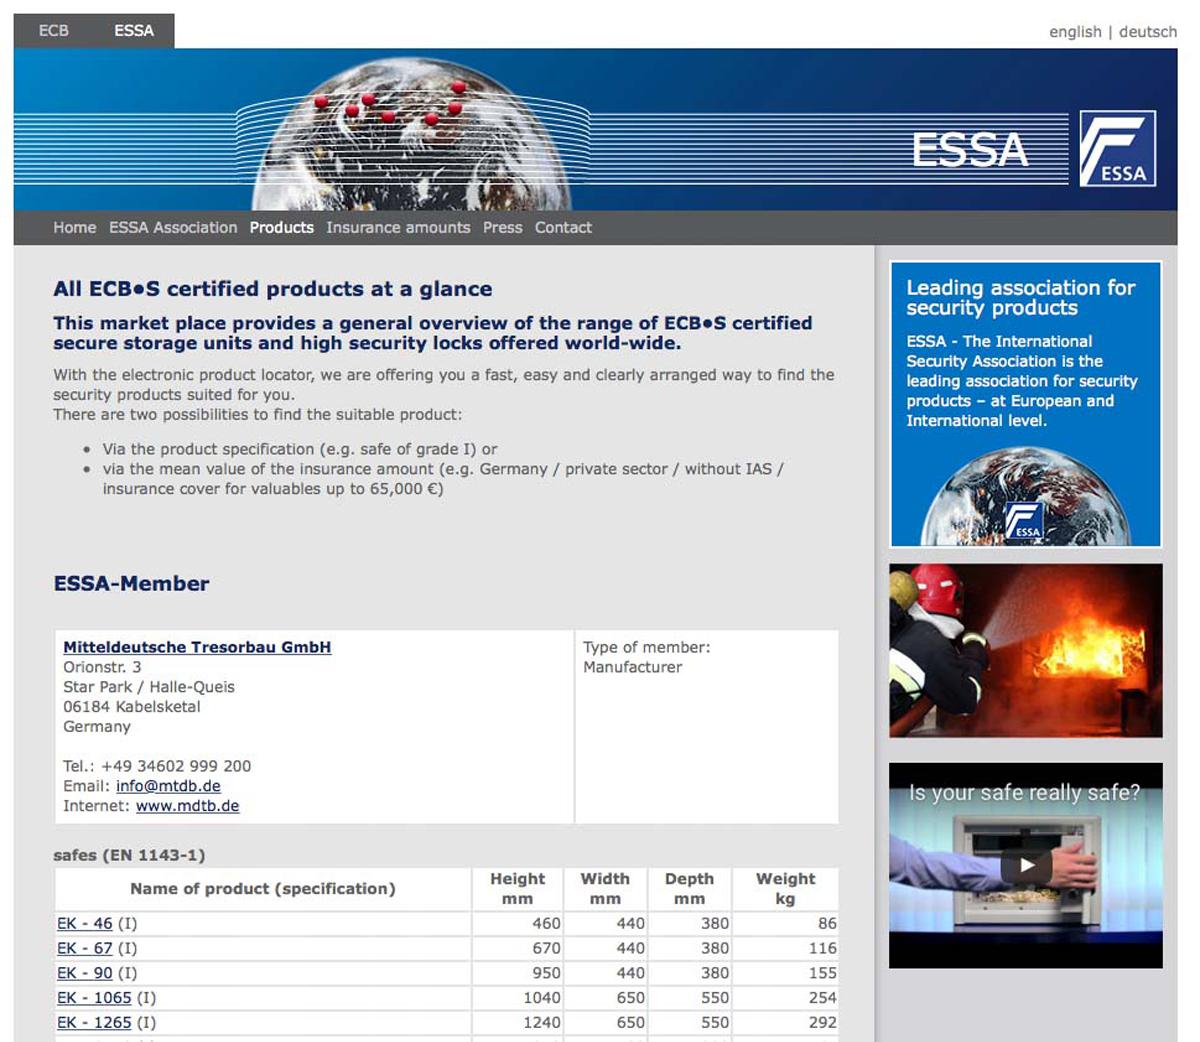
Task: Click the 'Leading association for security products' banner
Action: pyautogui.click(x=1026, y=404)
